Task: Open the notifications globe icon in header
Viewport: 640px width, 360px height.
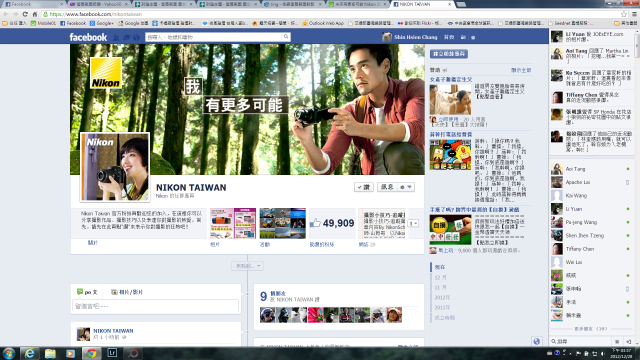Action: click(136, 37)
